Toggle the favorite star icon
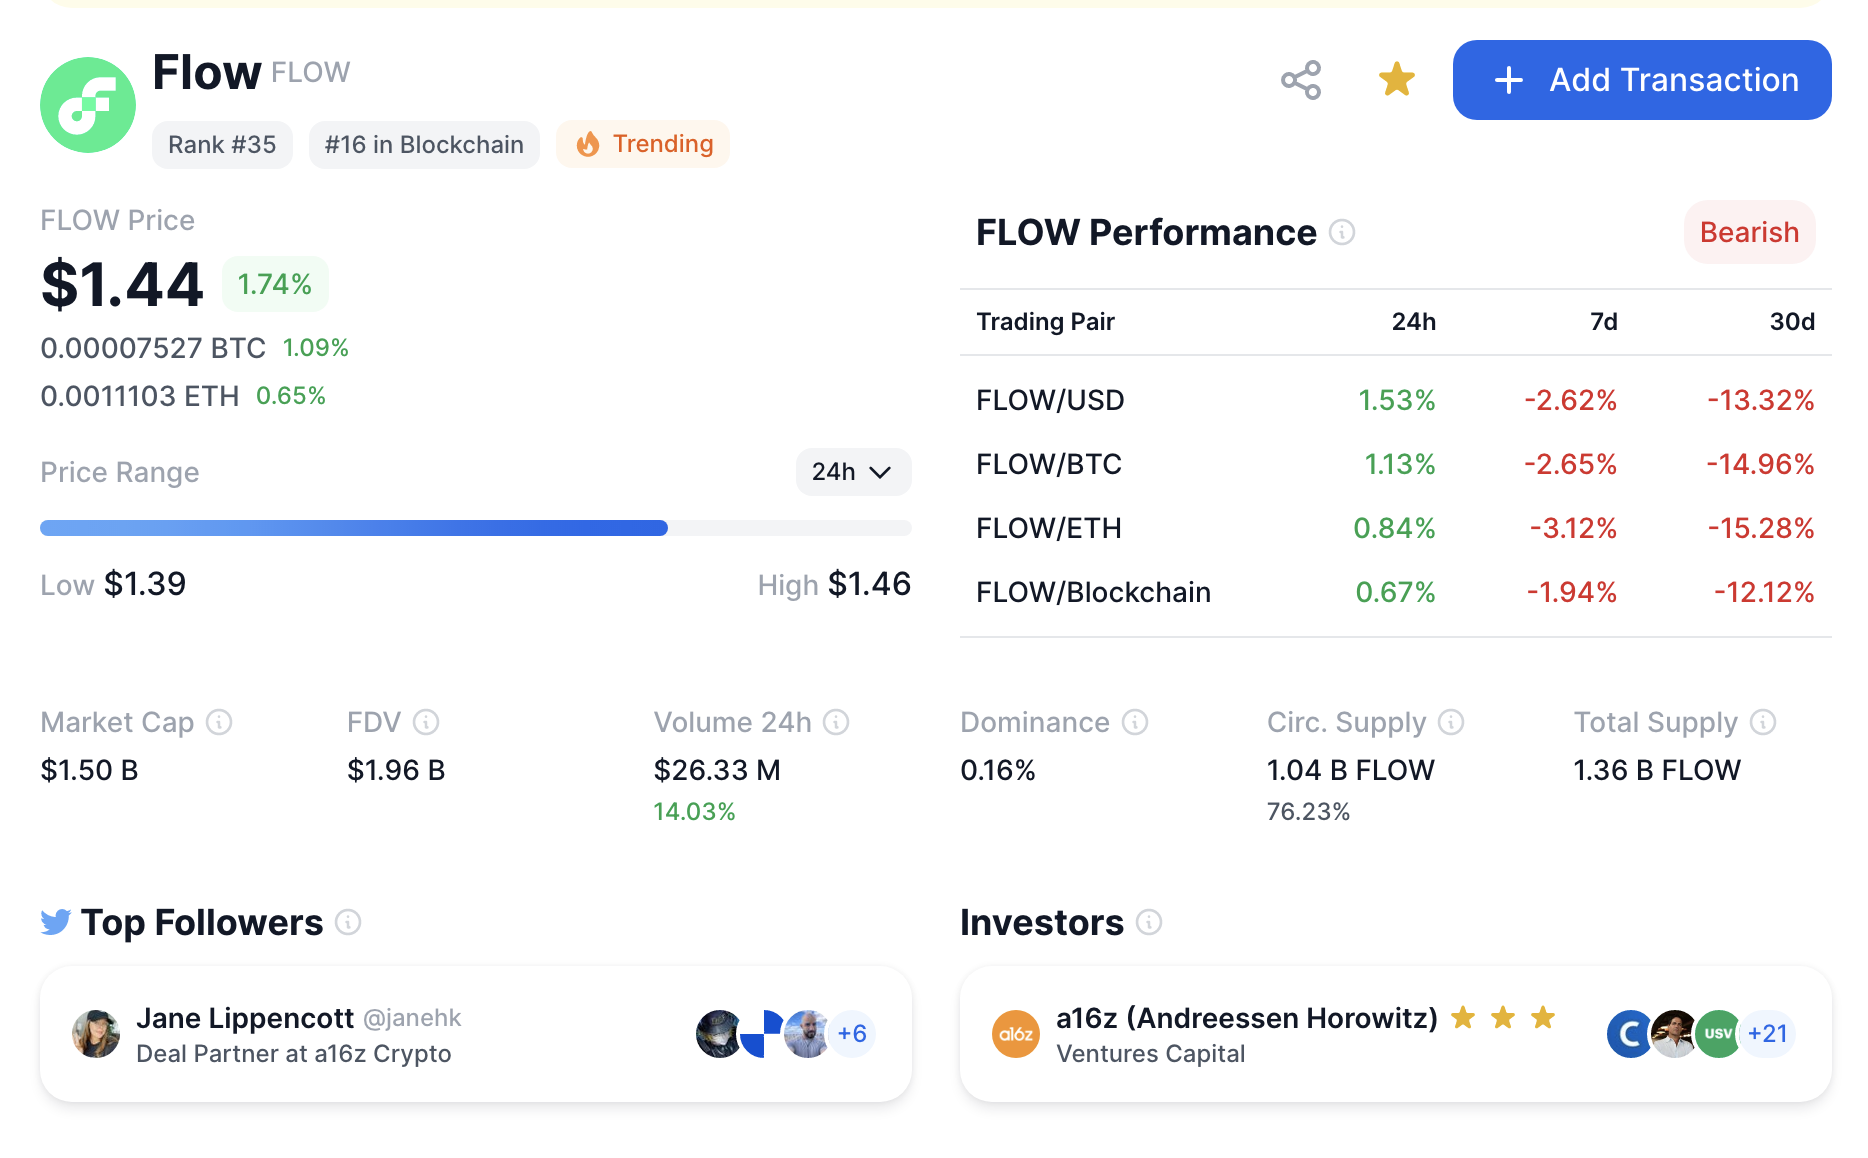 [1396, 80]
